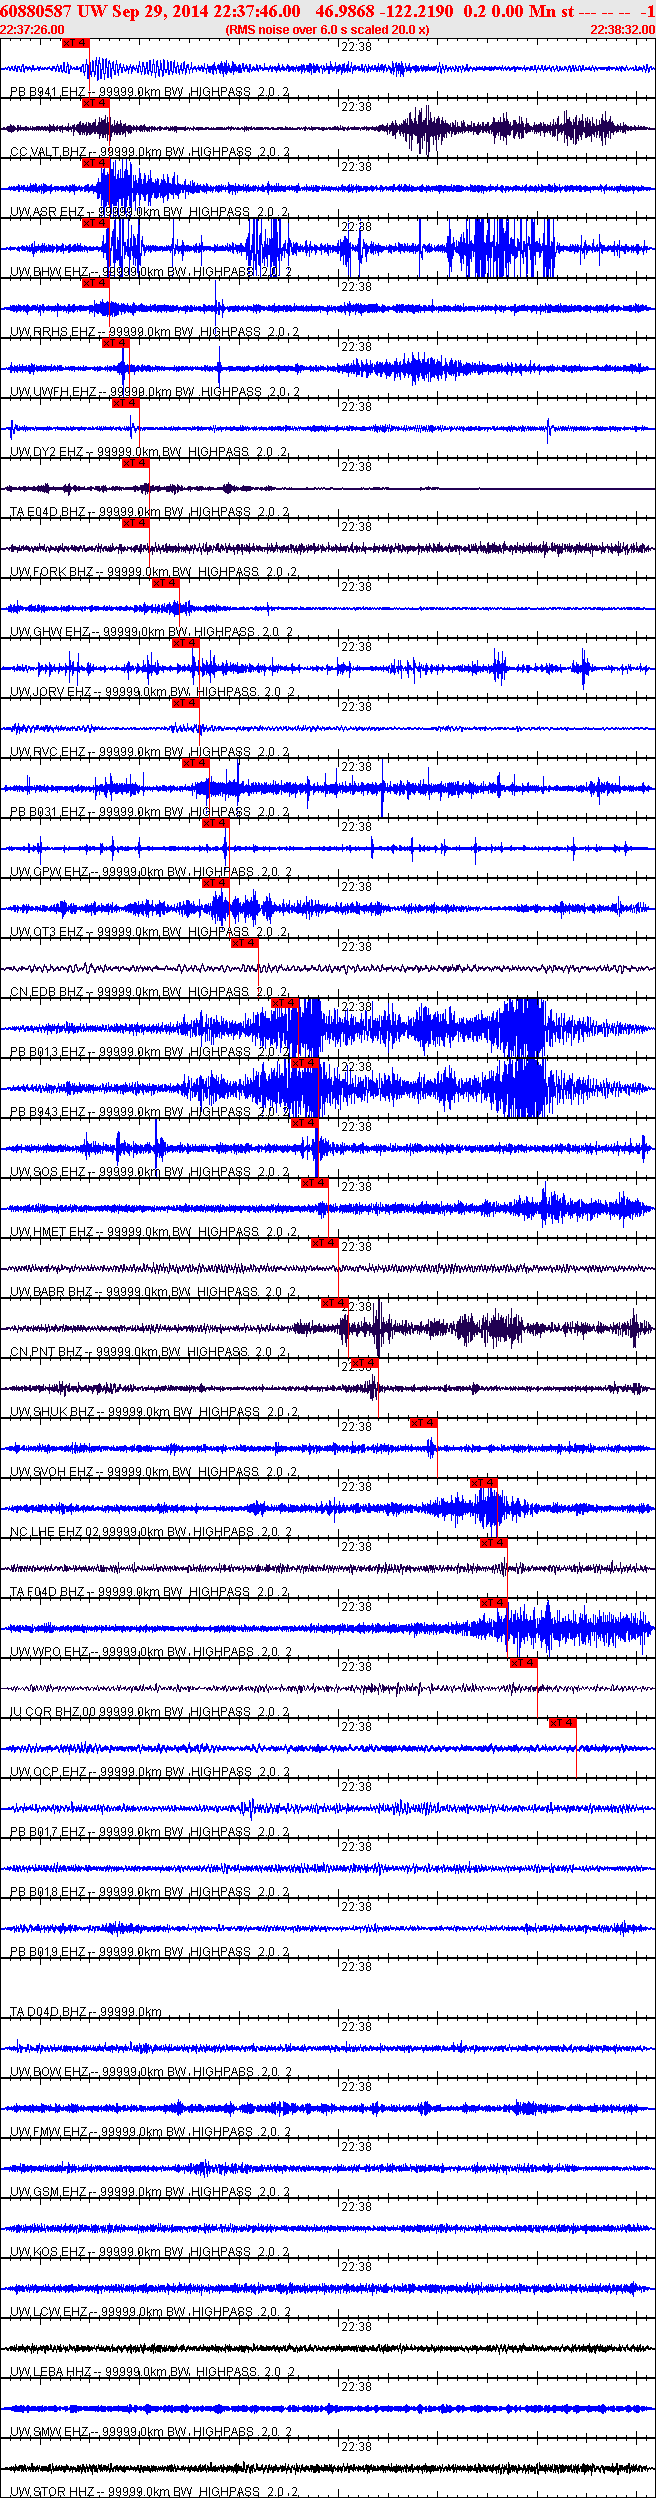Click the UW.FORK.BHZ station label

point(52,572)
